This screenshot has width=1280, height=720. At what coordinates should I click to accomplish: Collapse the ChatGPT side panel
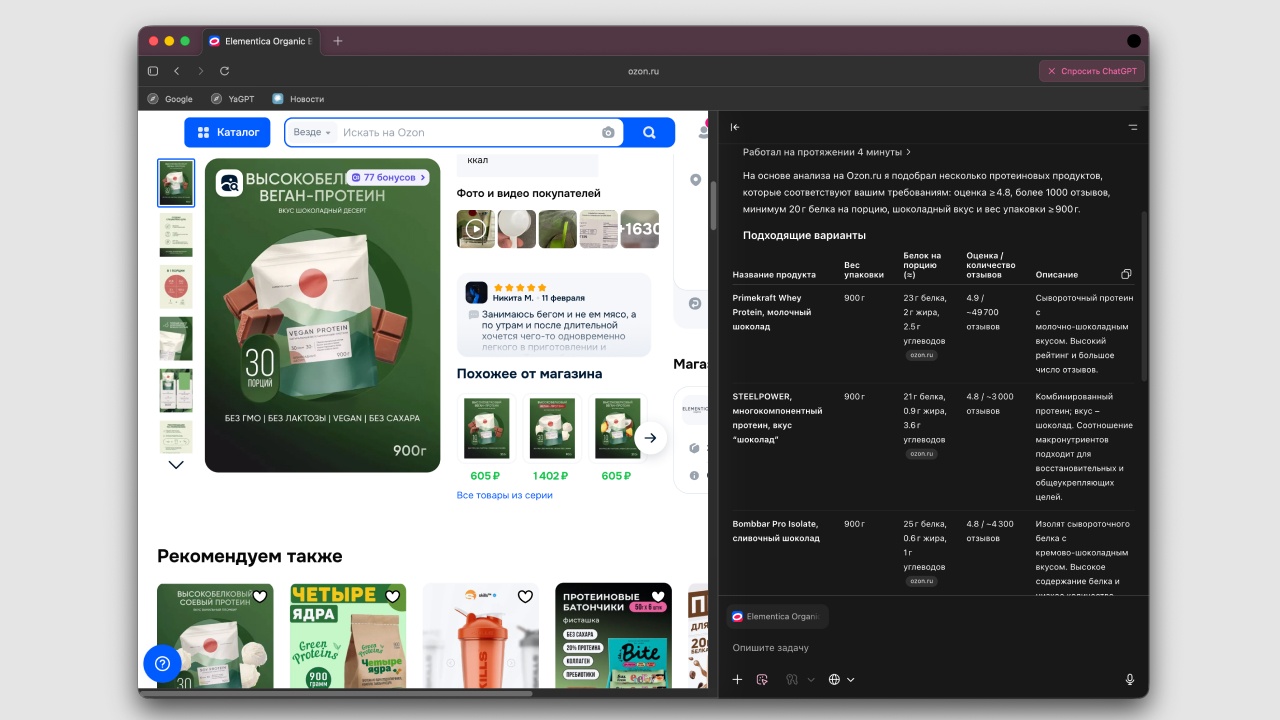[x=735, y=127]
